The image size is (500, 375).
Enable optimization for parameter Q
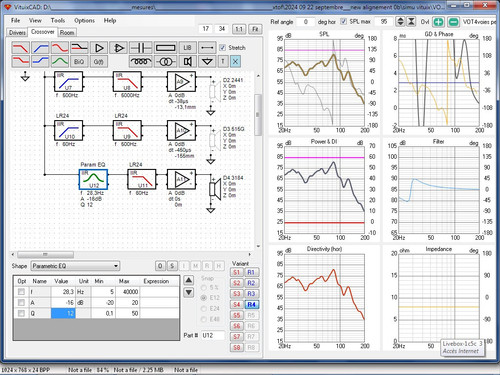point(21,313)
